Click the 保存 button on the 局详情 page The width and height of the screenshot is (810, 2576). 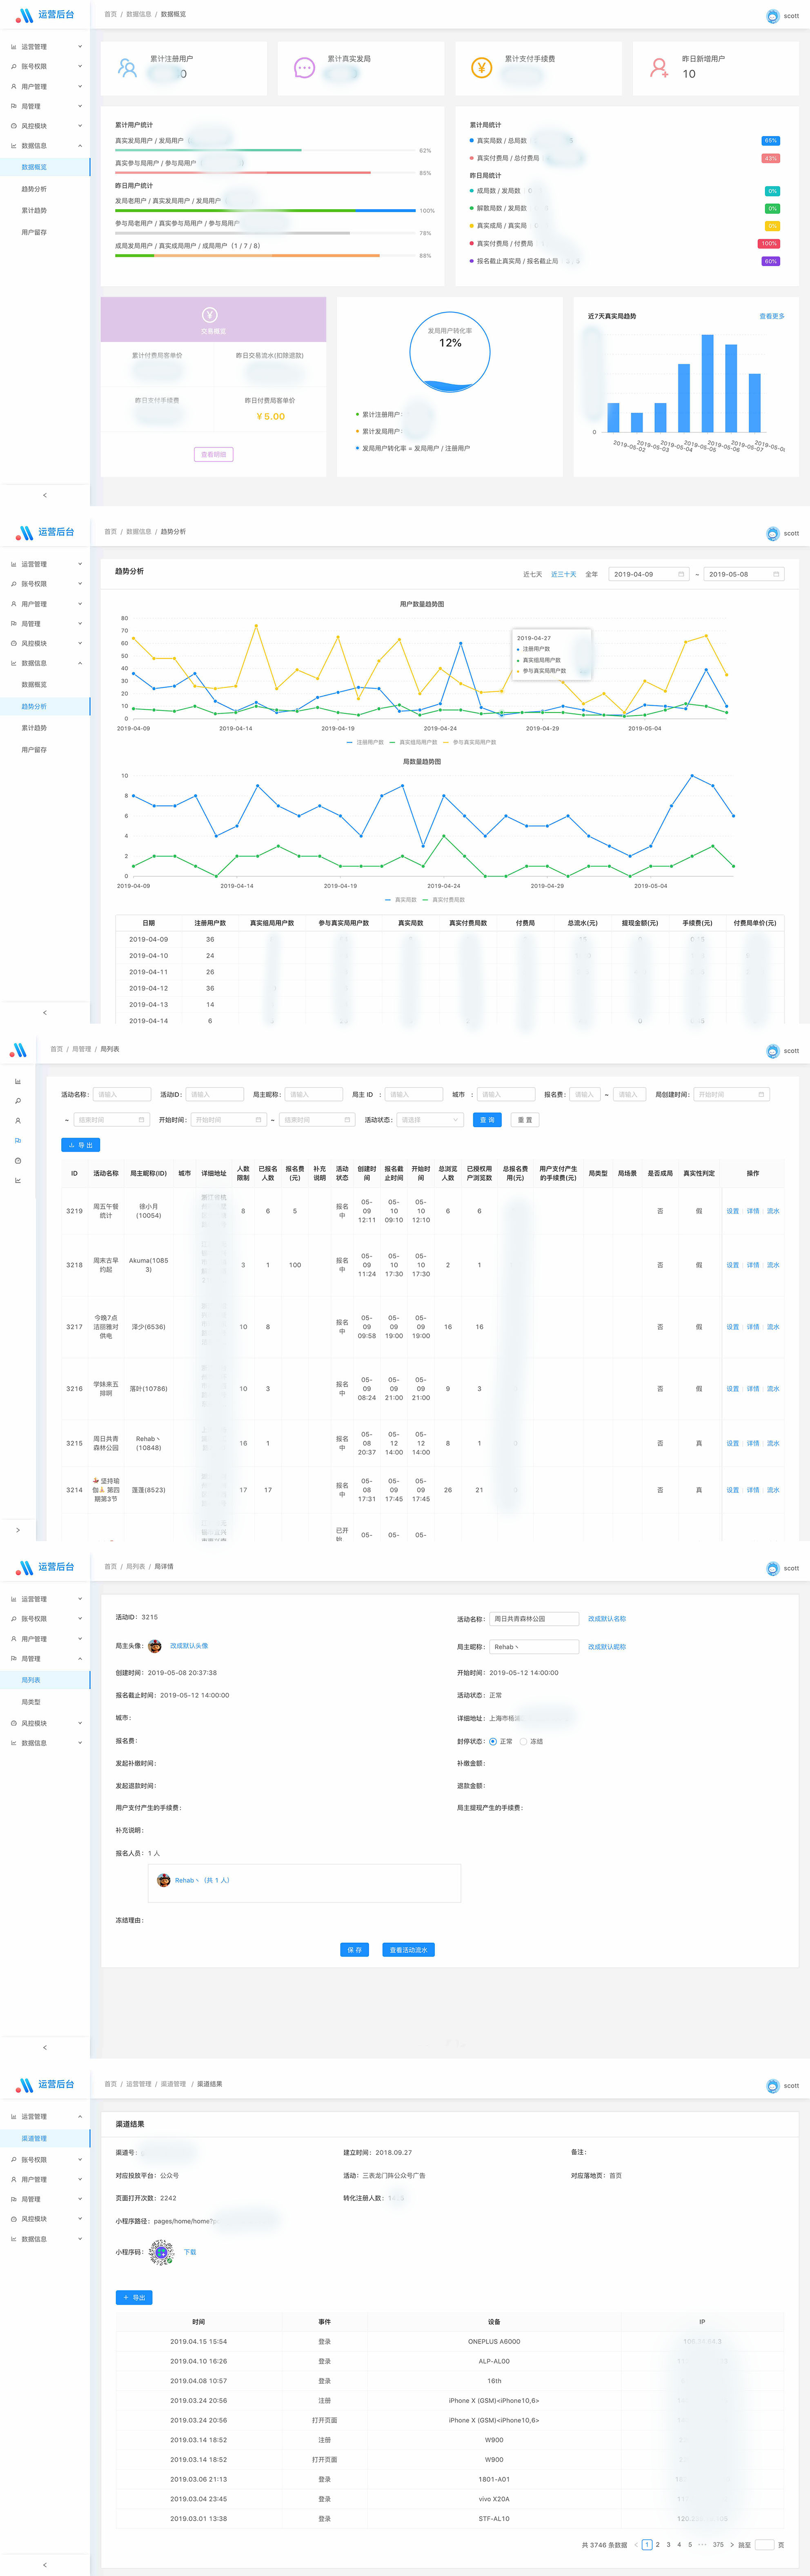tap(355, 1950)
